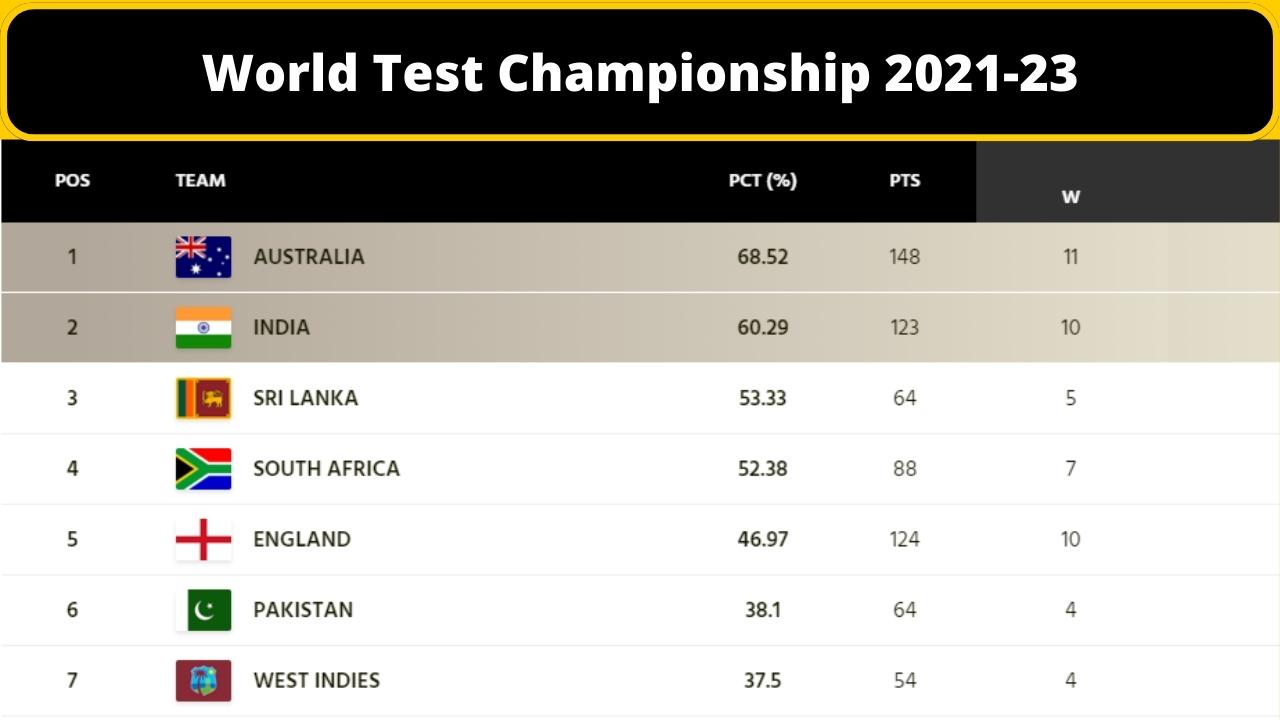Select the W column header
1280x720 pixels.
1070,197
